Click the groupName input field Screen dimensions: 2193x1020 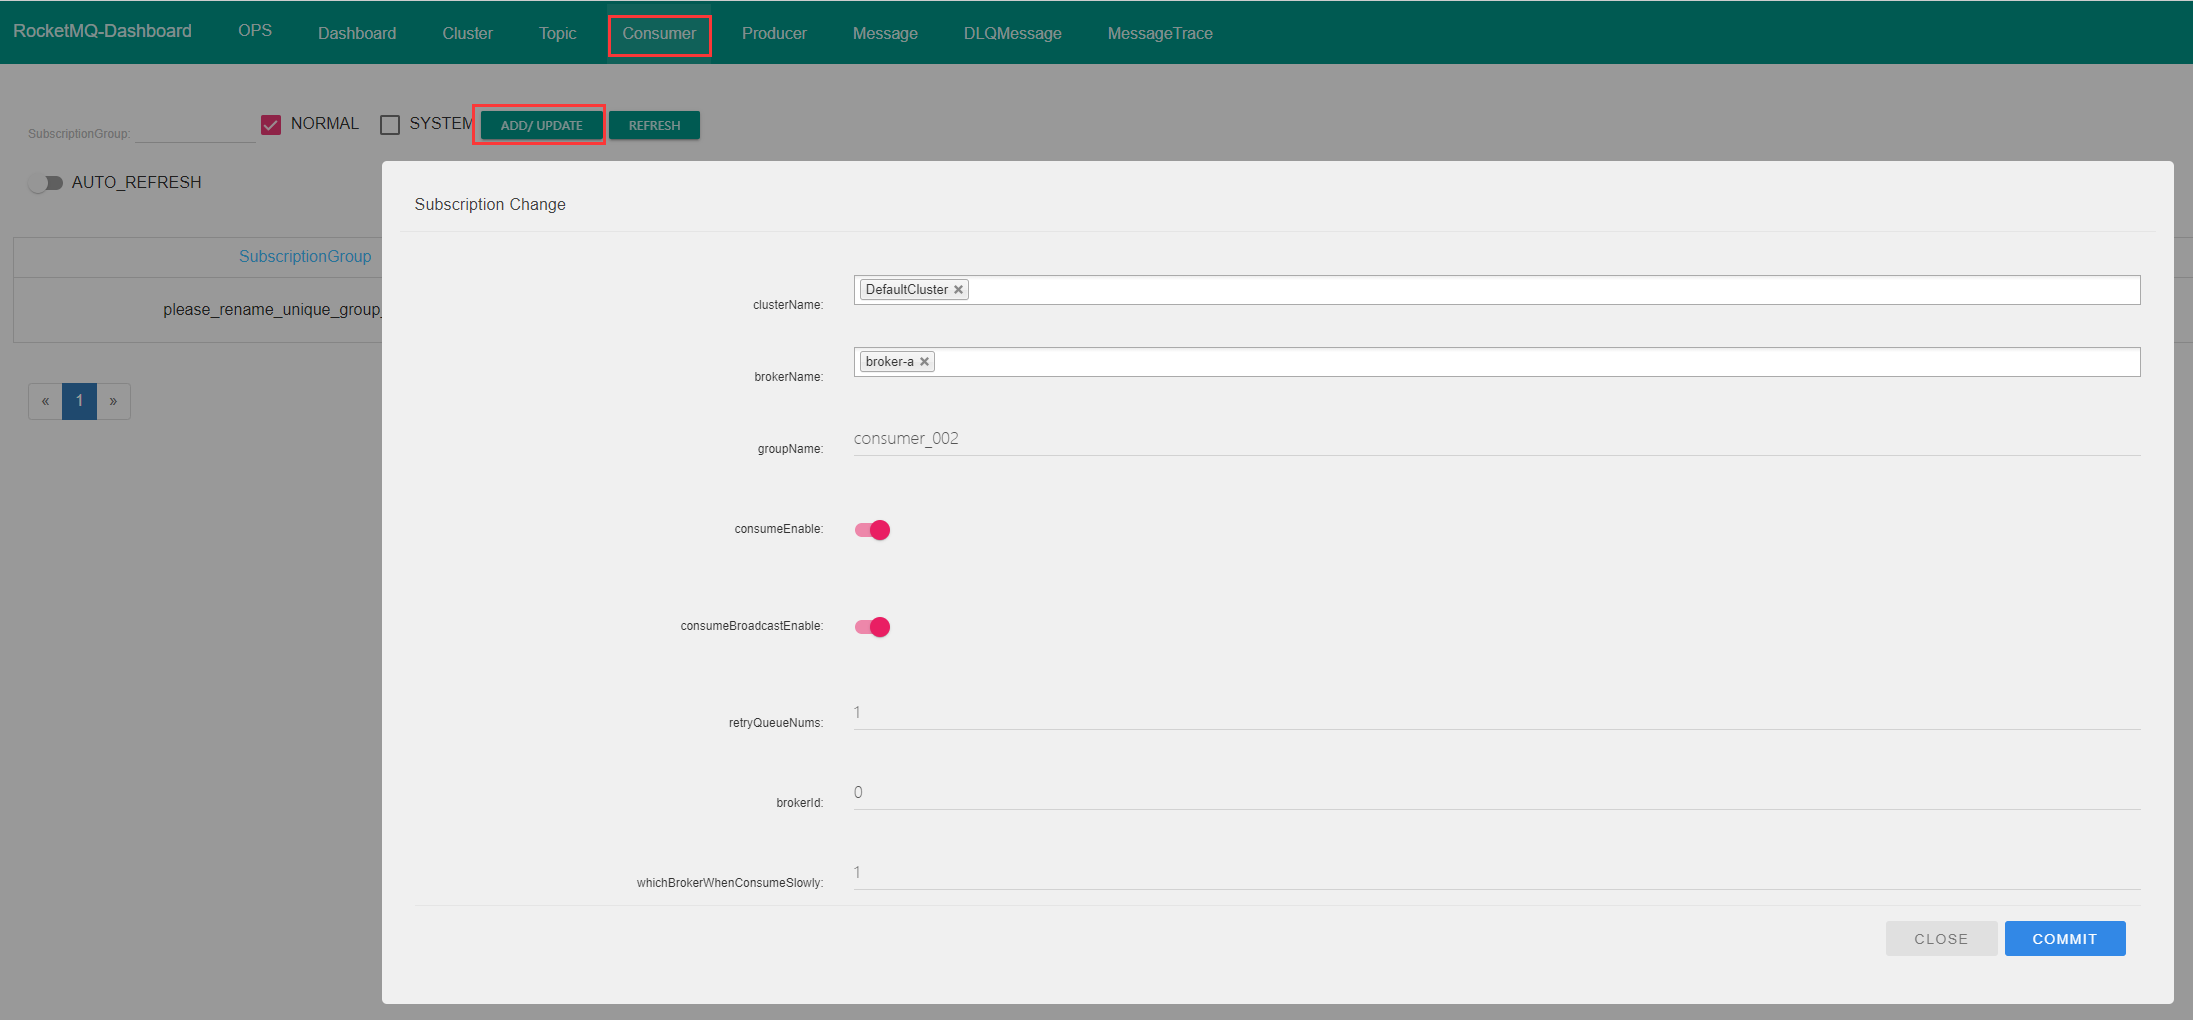click(1495, 439)
